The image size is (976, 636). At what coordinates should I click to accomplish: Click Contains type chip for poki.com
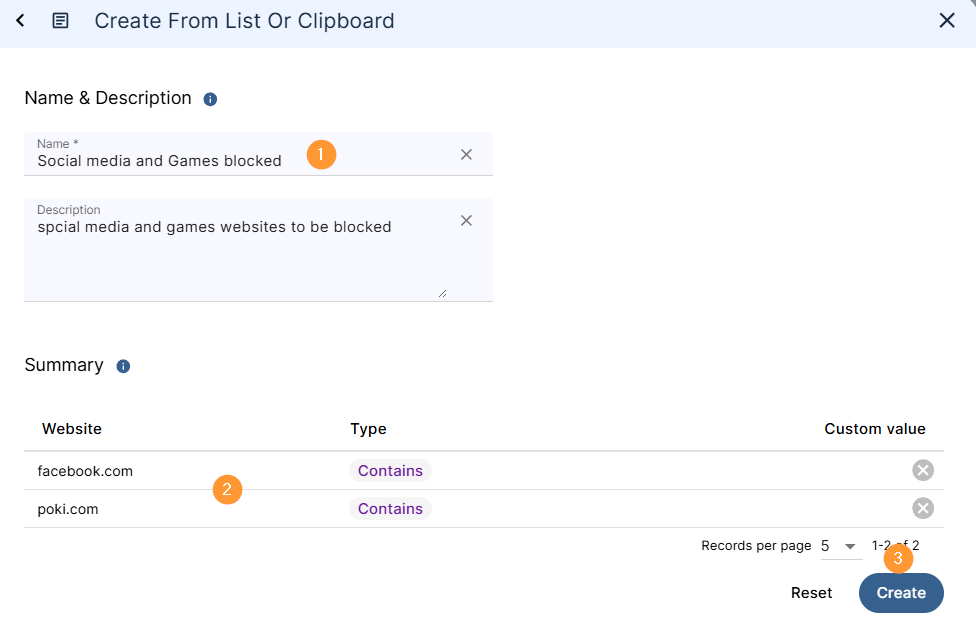click(390, 508)
